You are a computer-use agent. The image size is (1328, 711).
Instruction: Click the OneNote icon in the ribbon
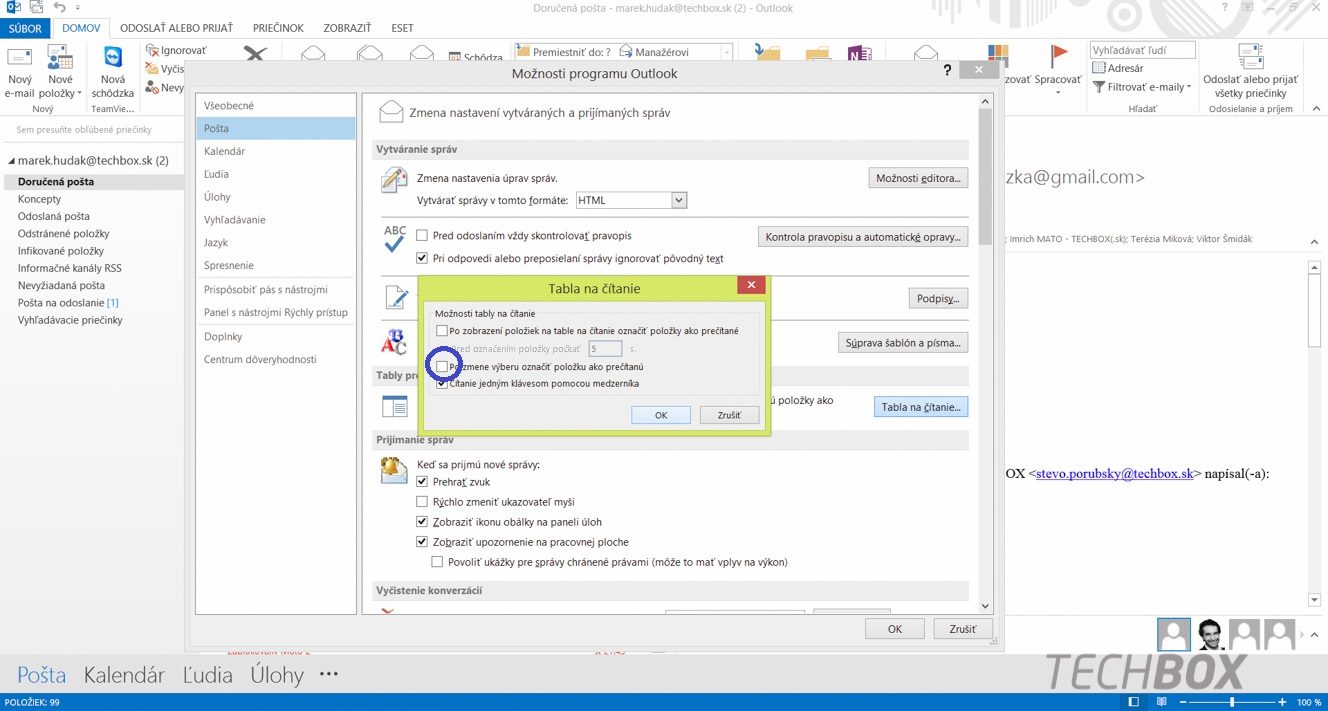pyautogui.click(x=858, y=56)
